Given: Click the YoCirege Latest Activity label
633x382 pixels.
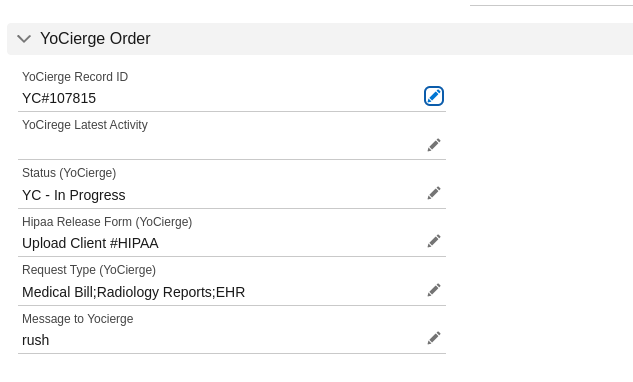Looking at the screenshot, I should tap(85, 125).
